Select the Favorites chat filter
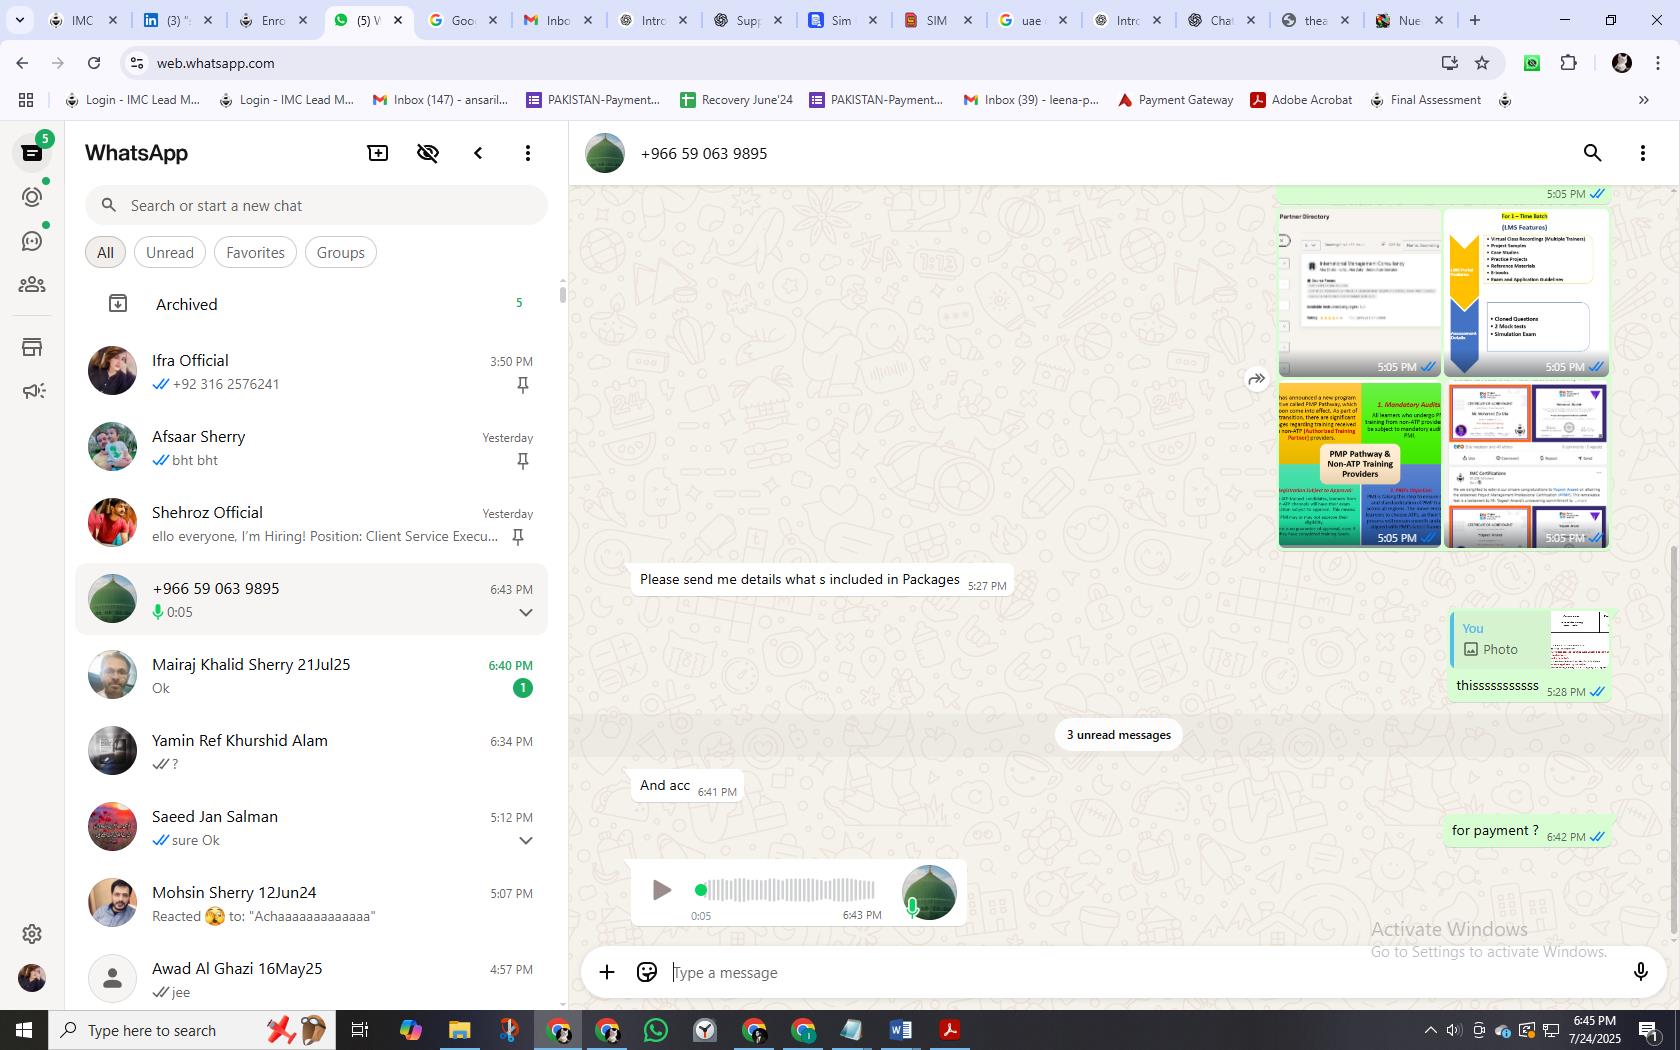The width and height of the screenshot is (1680, 1050). coord(255,252)
